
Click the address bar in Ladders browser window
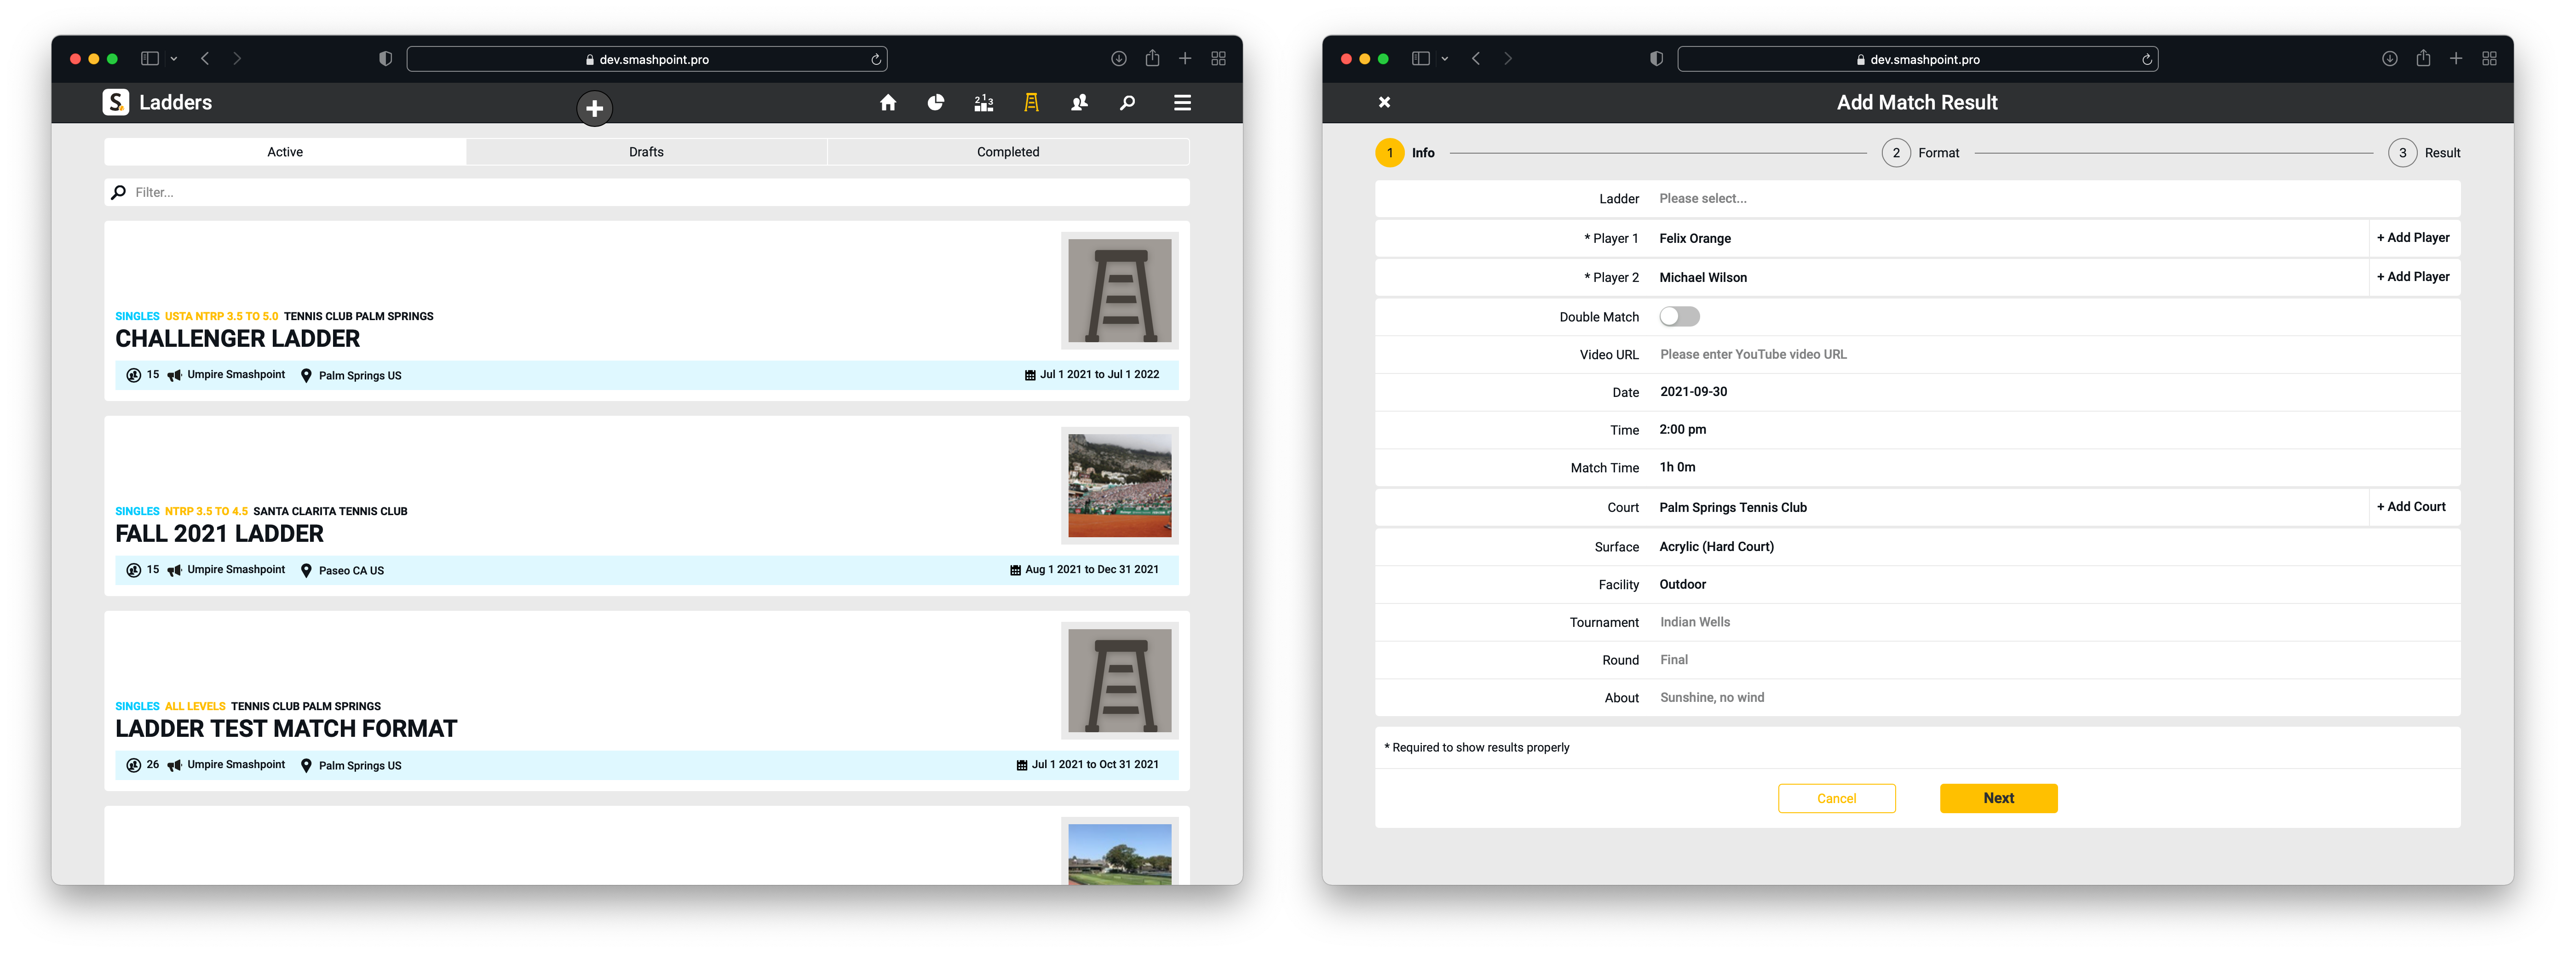click(647, 59)
